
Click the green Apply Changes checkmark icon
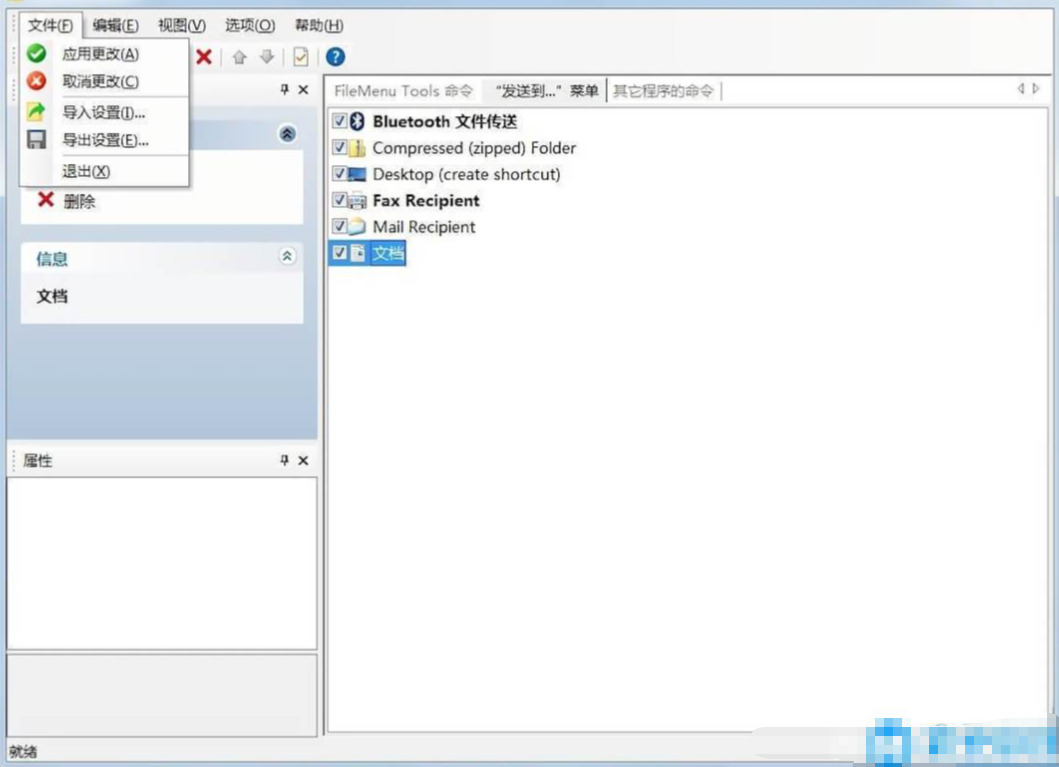pos(36,53)
